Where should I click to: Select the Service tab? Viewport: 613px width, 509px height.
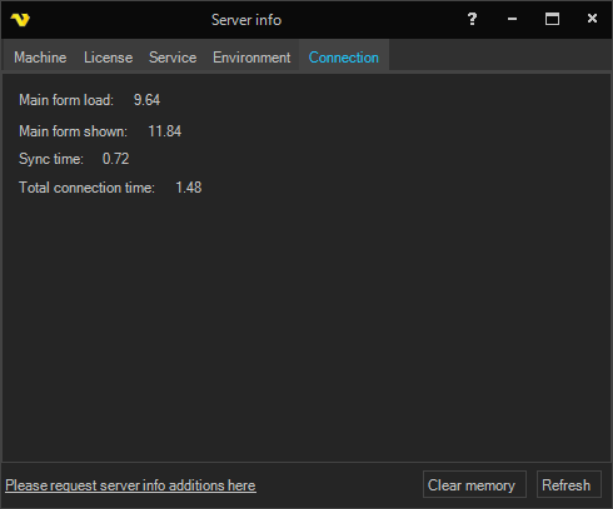(x=172, y=57)
